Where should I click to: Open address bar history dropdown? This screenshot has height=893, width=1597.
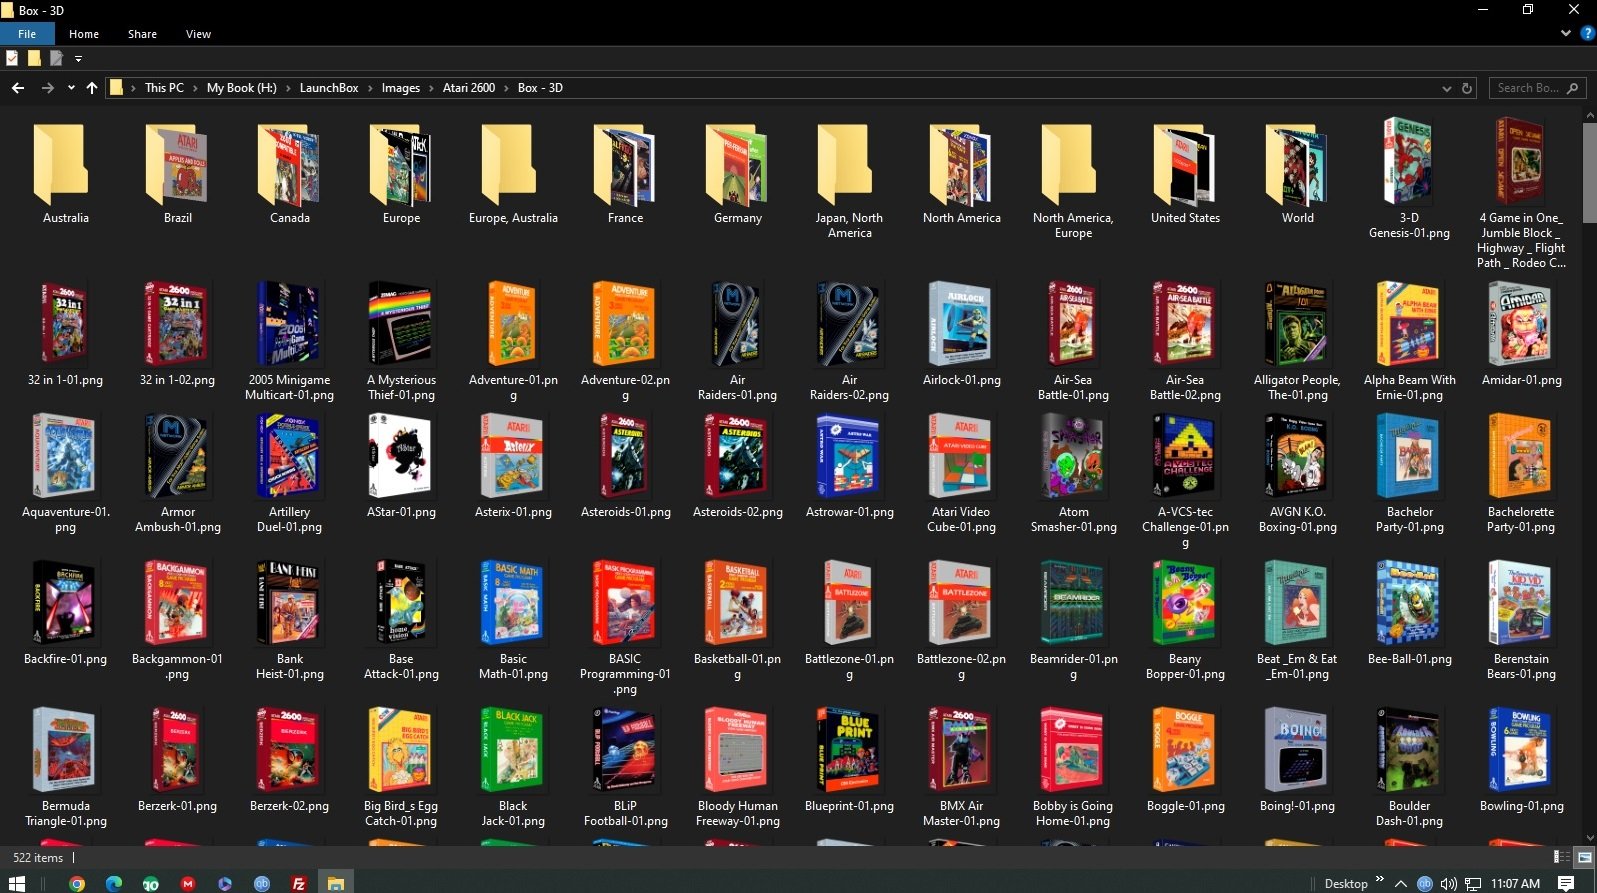[1446, 88]
